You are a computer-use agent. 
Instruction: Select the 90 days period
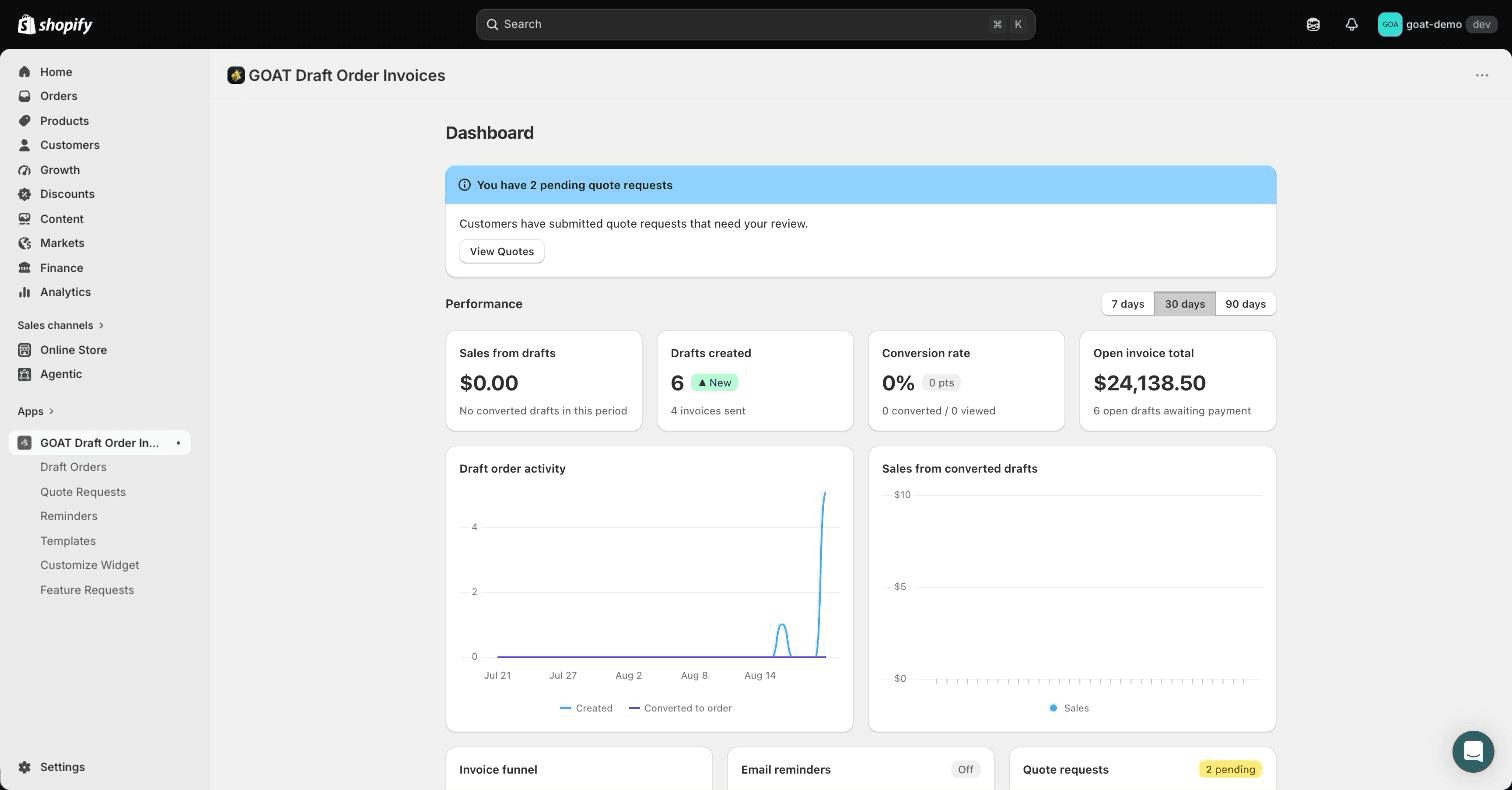tap(1246, 304)
